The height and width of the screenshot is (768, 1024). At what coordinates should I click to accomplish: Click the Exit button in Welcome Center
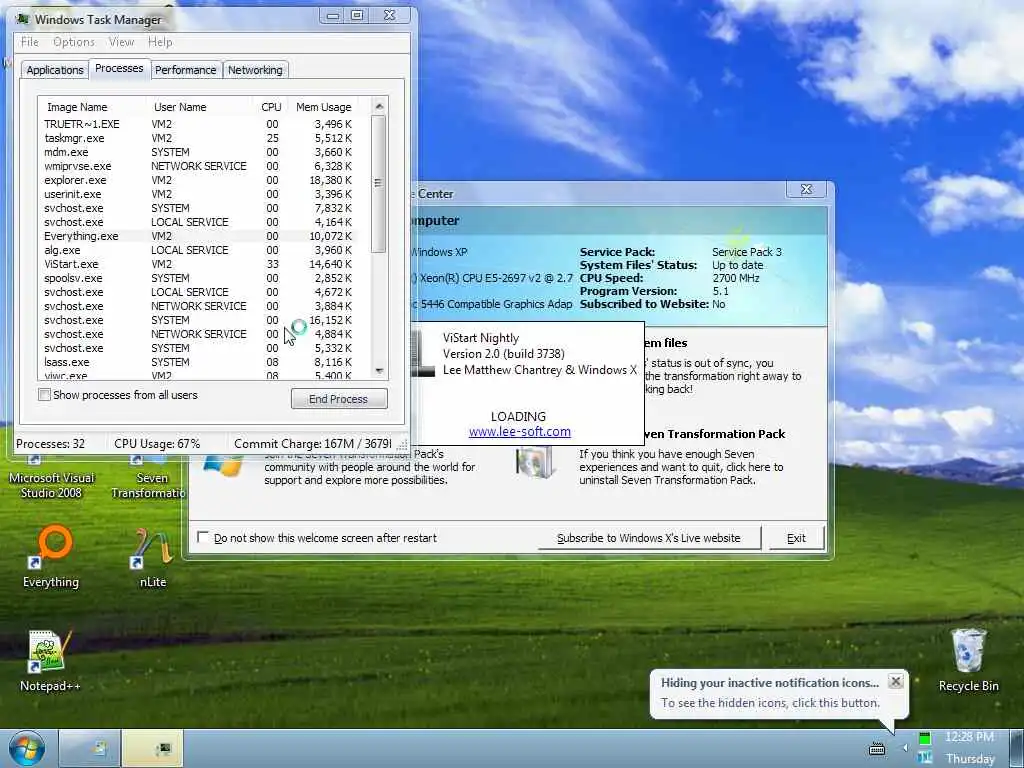point(796,538)
